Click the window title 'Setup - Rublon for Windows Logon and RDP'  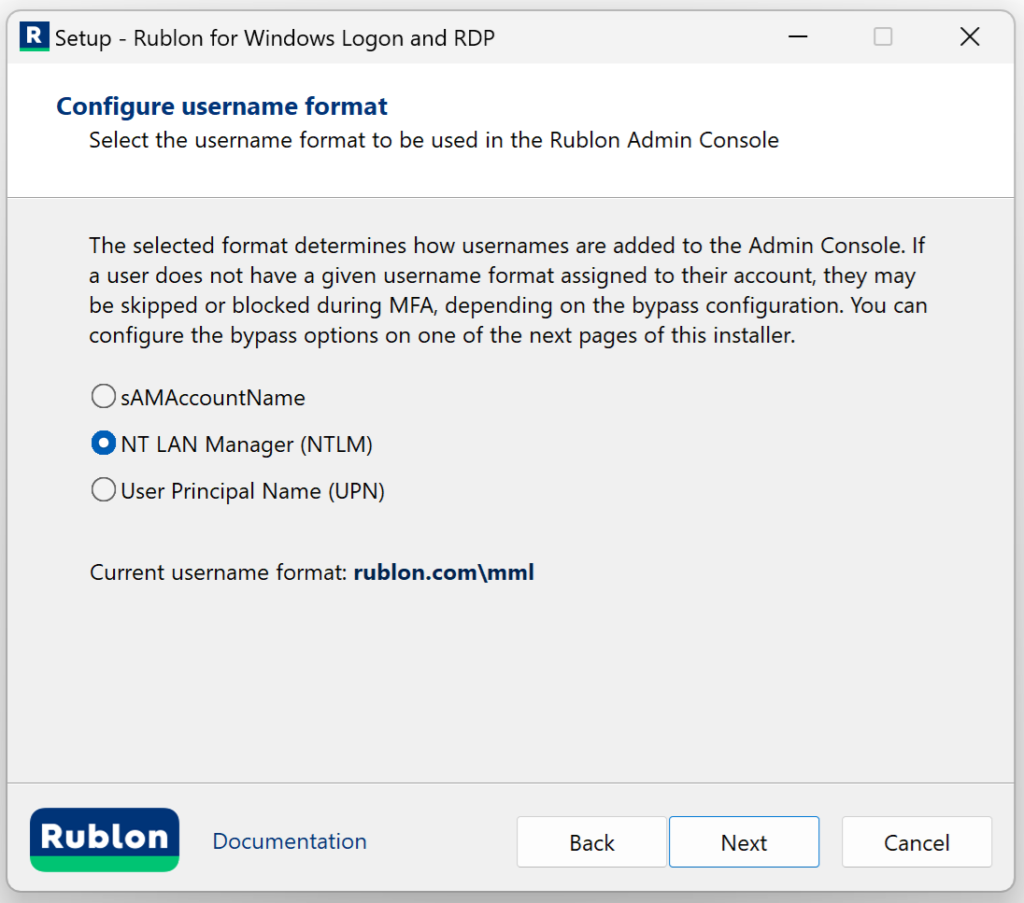[x=275, y=39]
